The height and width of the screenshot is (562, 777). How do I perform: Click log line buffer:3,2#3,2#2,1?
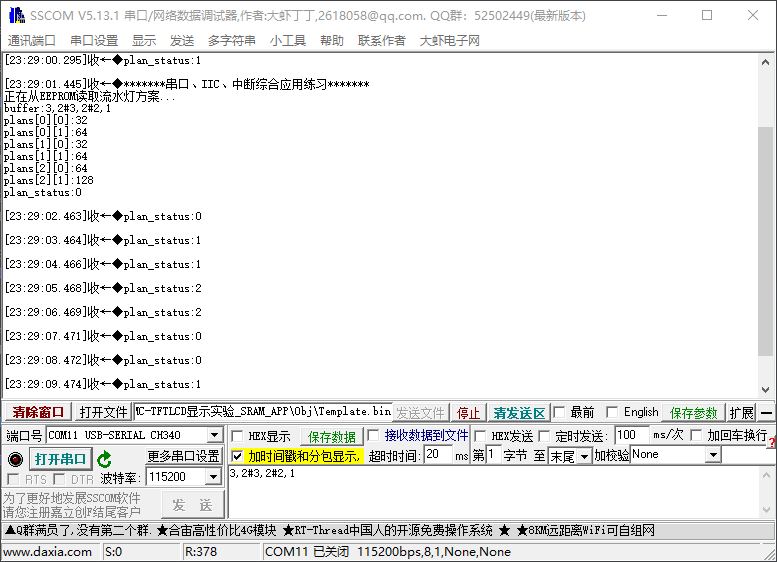(57, 108)
